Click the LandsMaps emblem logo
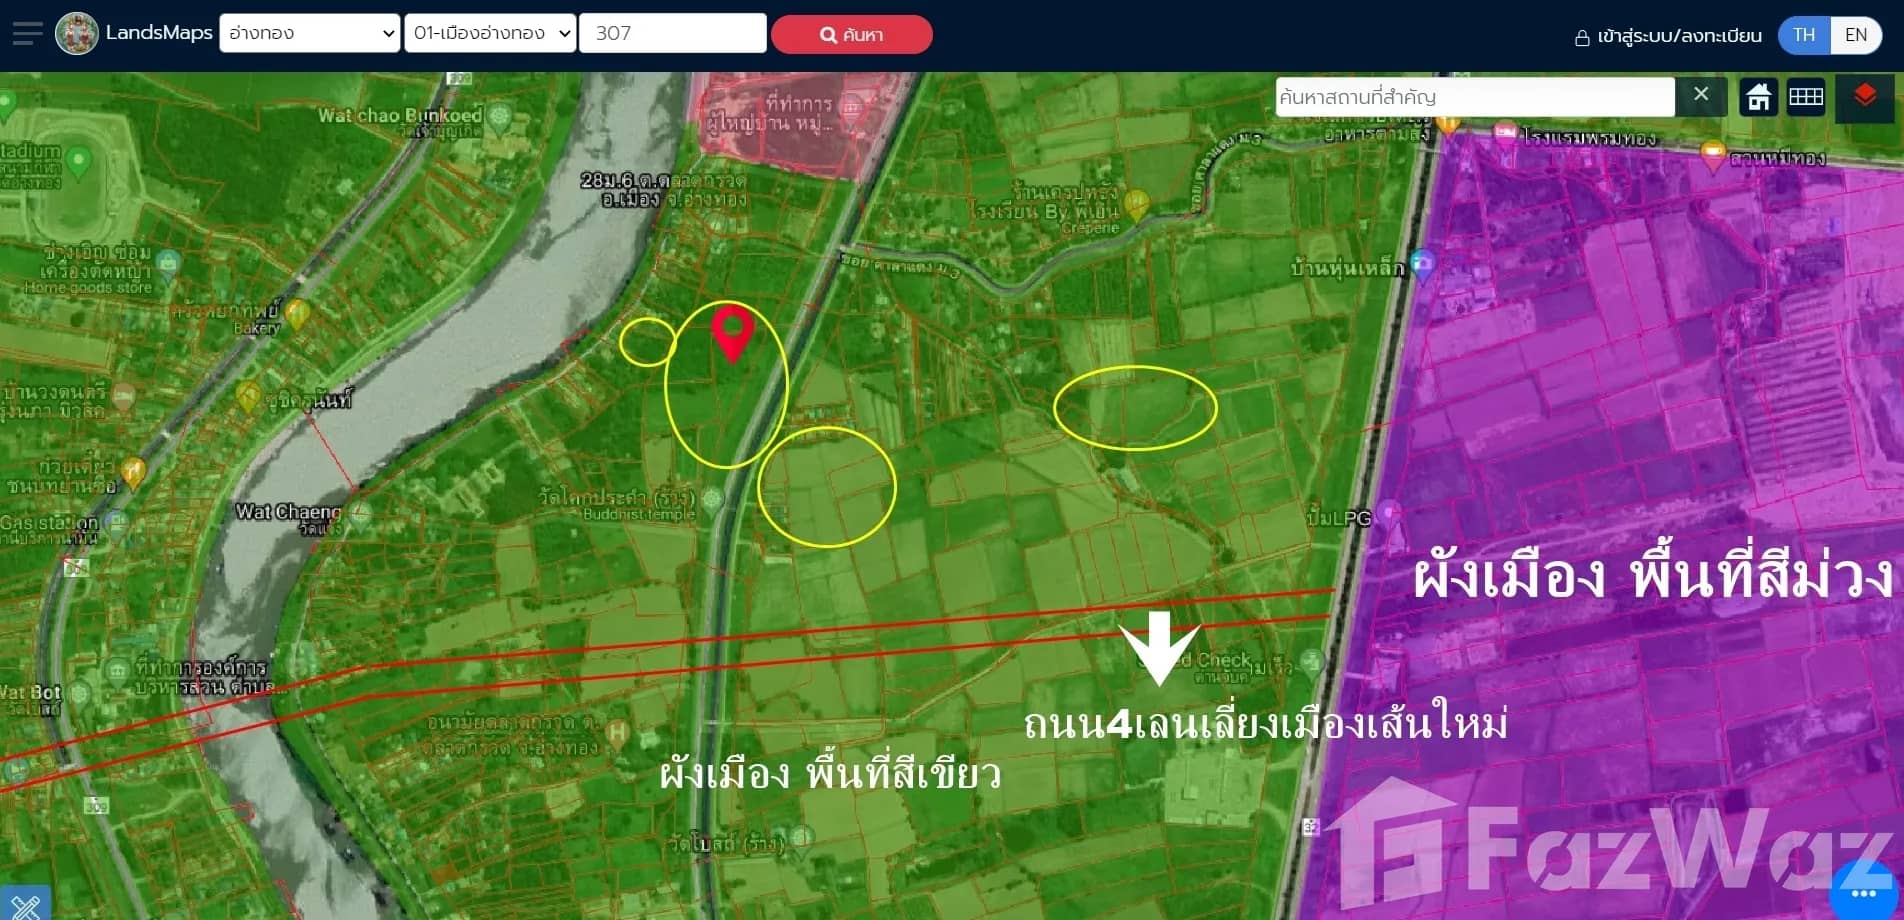This screenshot has height=920, width=1904. coord(77,34)
